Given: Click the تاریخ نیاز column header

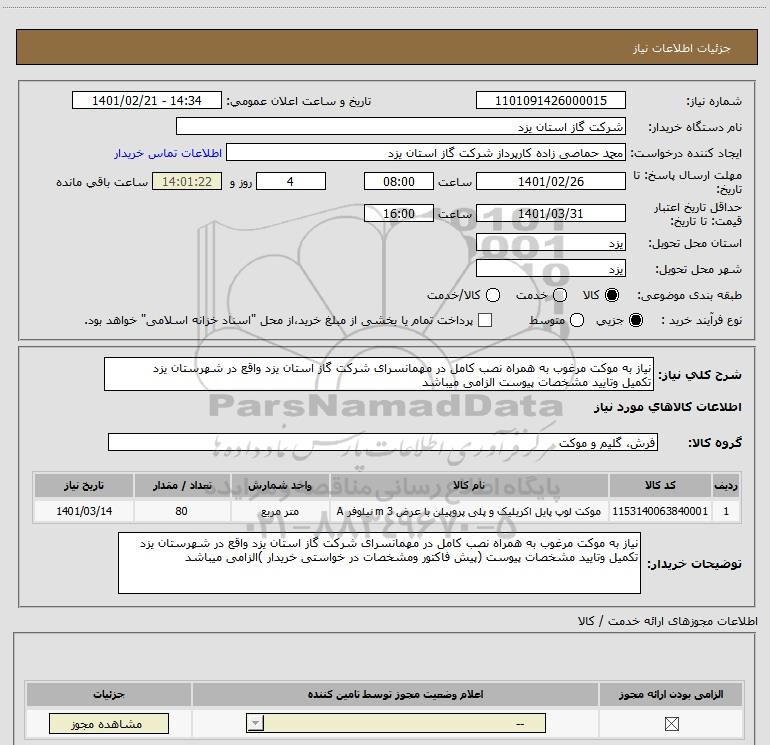Looking at the screenshot, I should tap(84, 485).
